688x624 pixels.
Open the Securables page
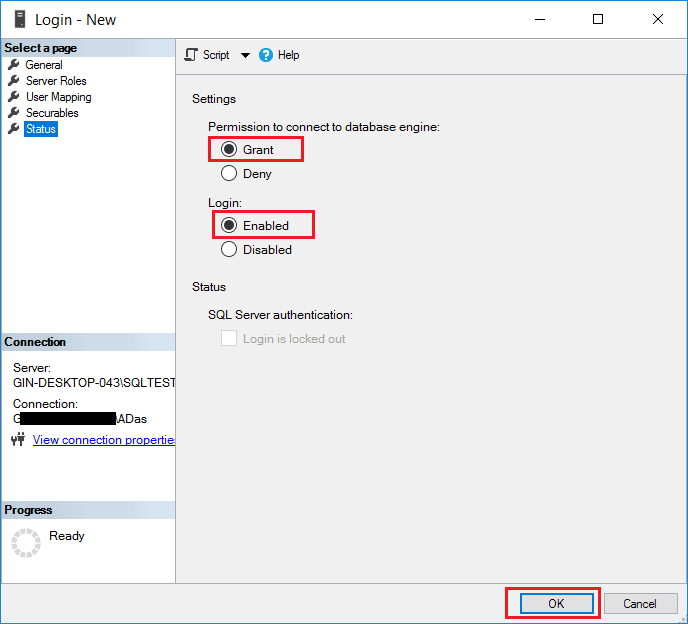pyautogui.click(x=52, y=113)
